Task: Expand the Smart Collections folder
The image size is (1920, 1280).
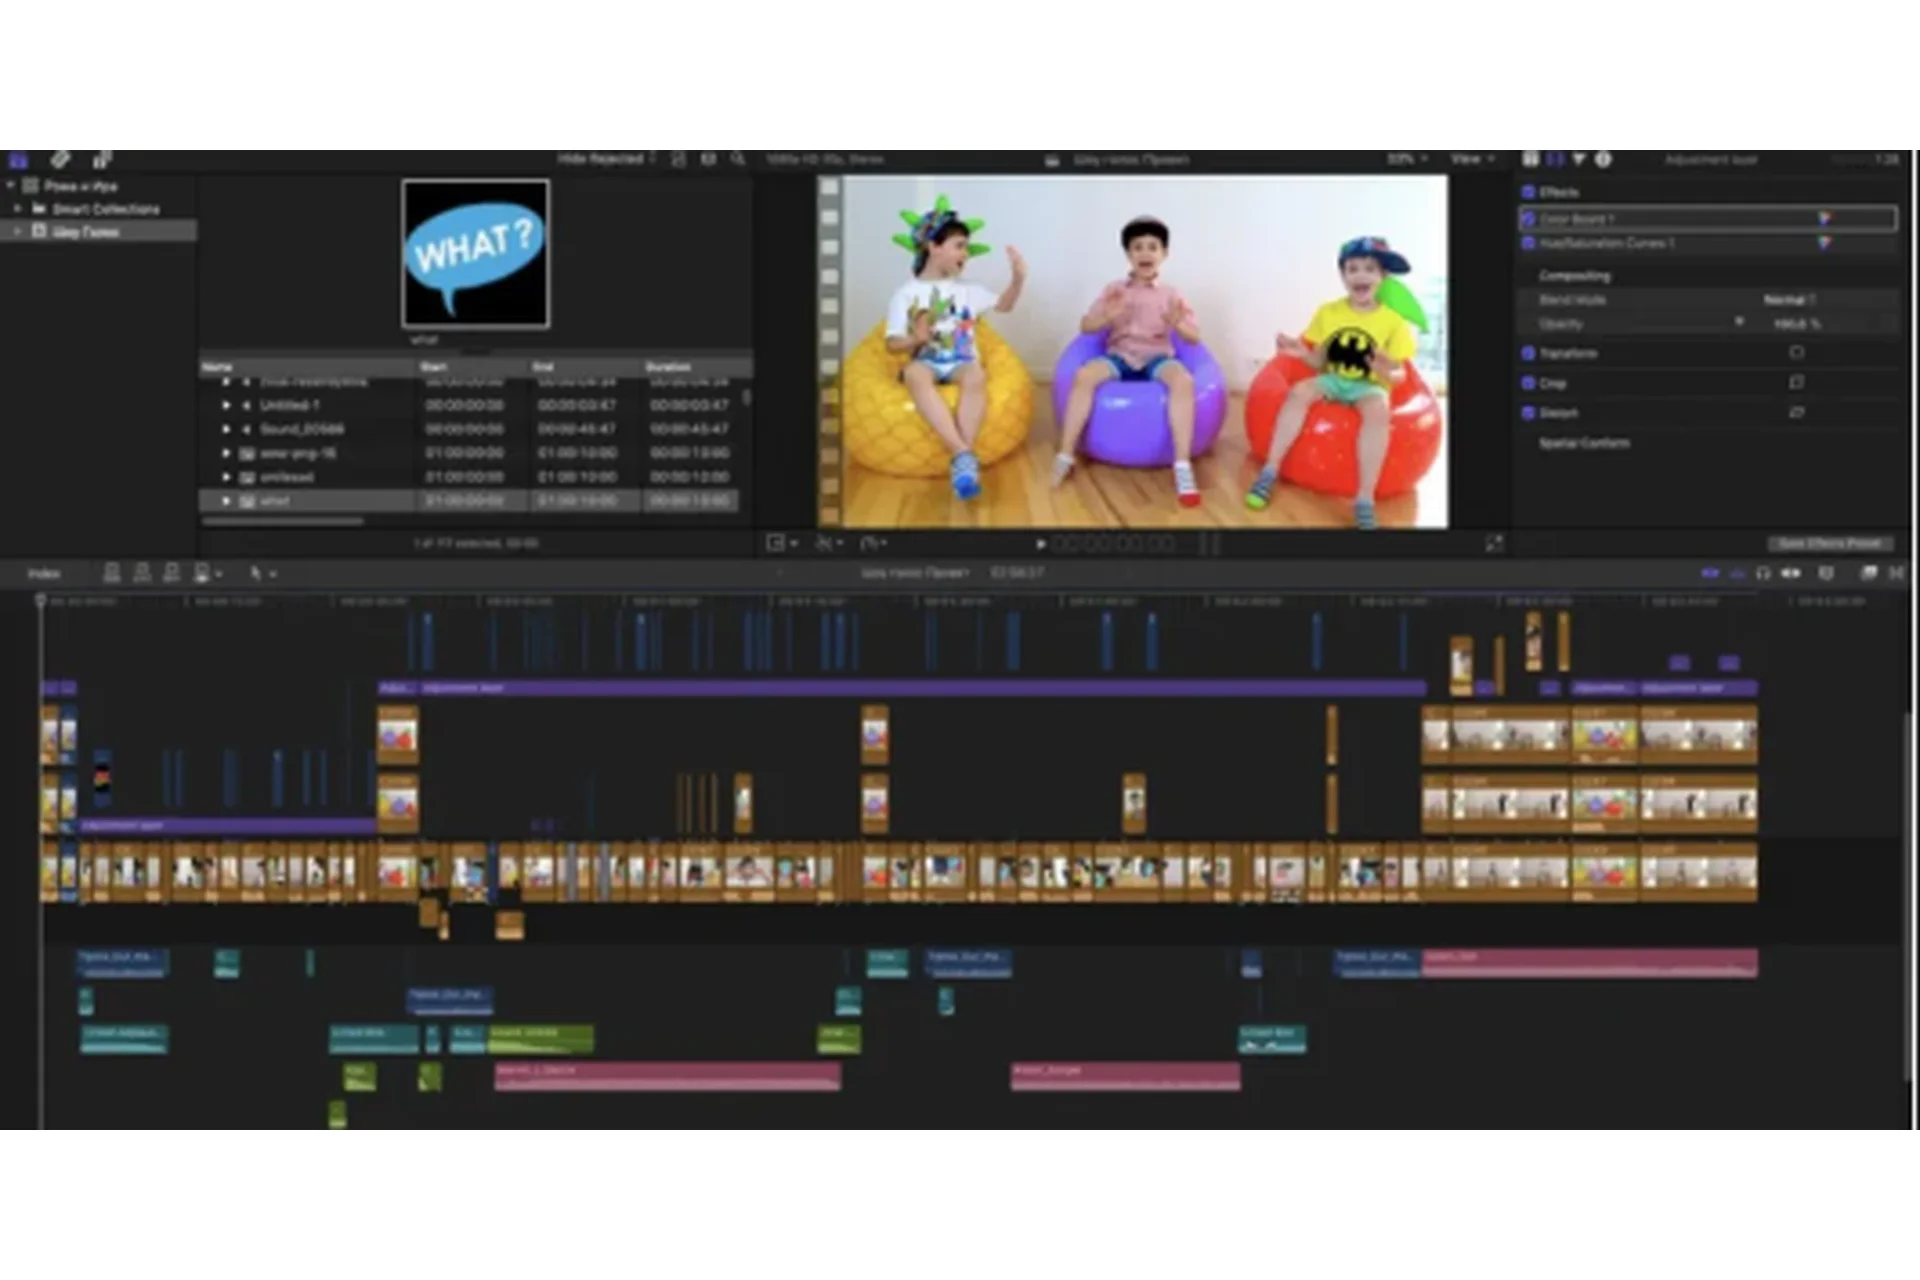Action: point(17,209)
